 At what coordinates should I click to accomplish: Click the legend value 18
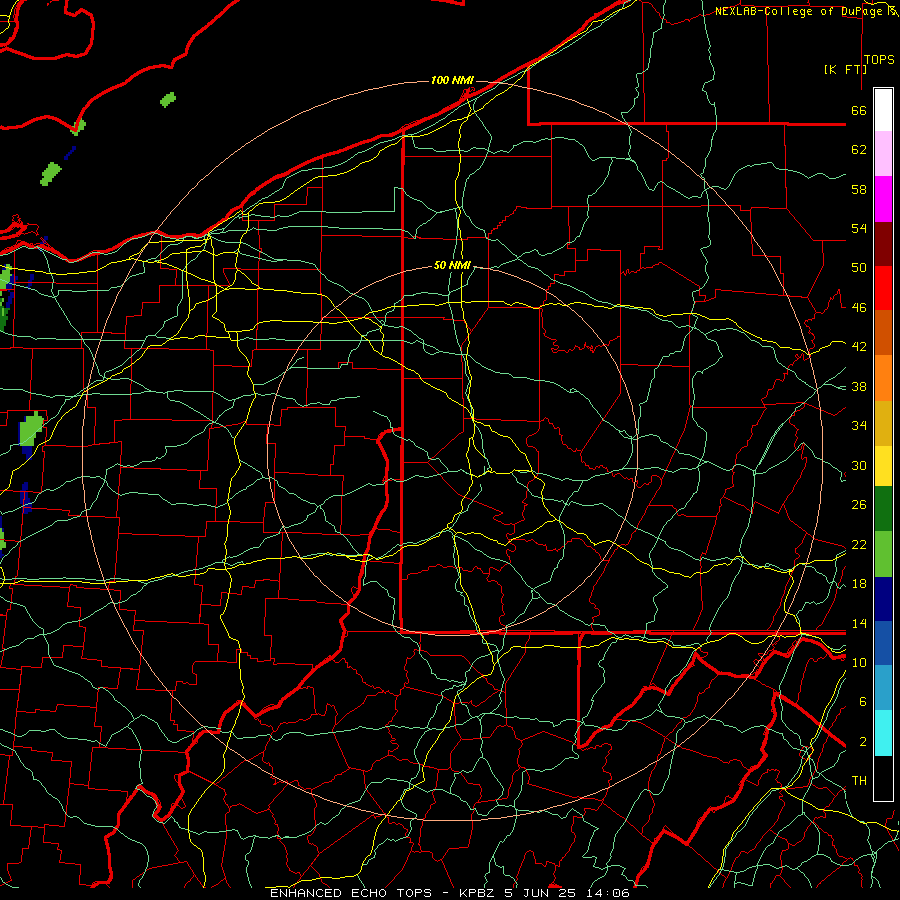pyautogui.click(x=859, y=584)
